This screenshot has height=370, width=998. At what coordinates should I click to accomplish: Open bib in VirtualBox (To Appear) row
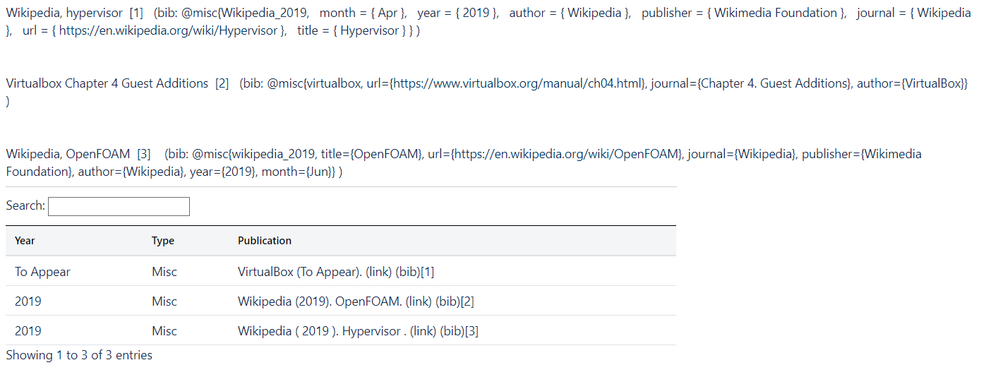coord(407,272)
